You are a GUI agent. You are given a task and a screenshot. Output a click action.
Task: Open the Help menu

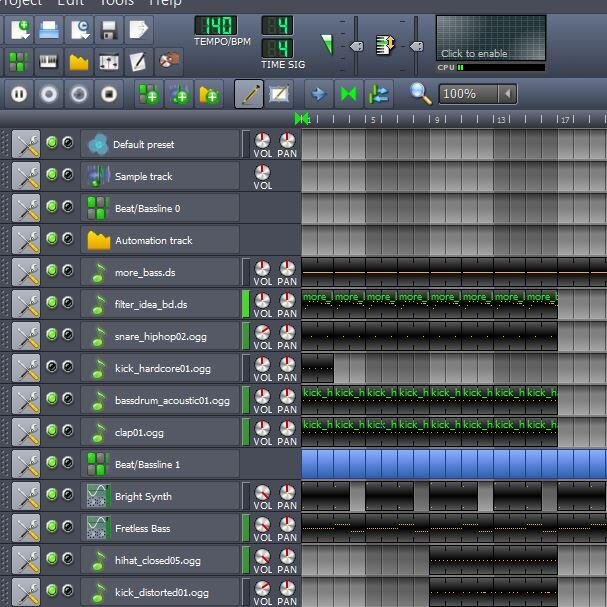(x=165, y=3)
